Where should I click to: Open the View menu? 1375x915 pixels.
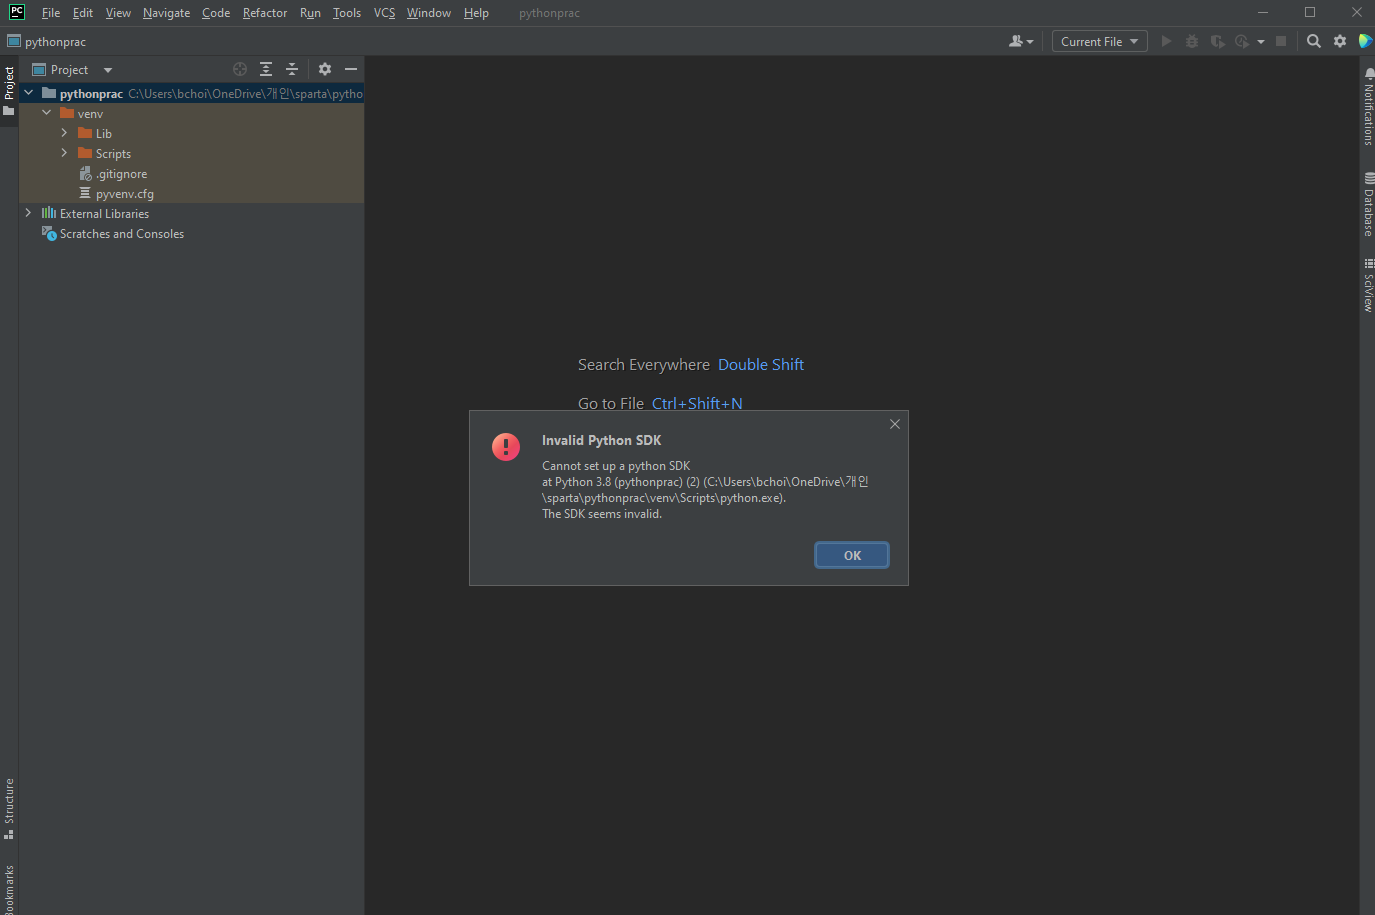[x=118, y=13]
